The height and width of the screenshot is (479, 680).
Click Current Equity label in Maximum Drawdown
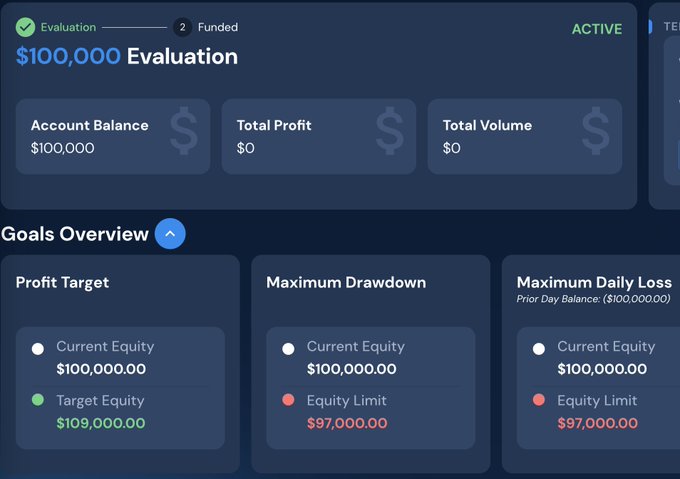356,347
